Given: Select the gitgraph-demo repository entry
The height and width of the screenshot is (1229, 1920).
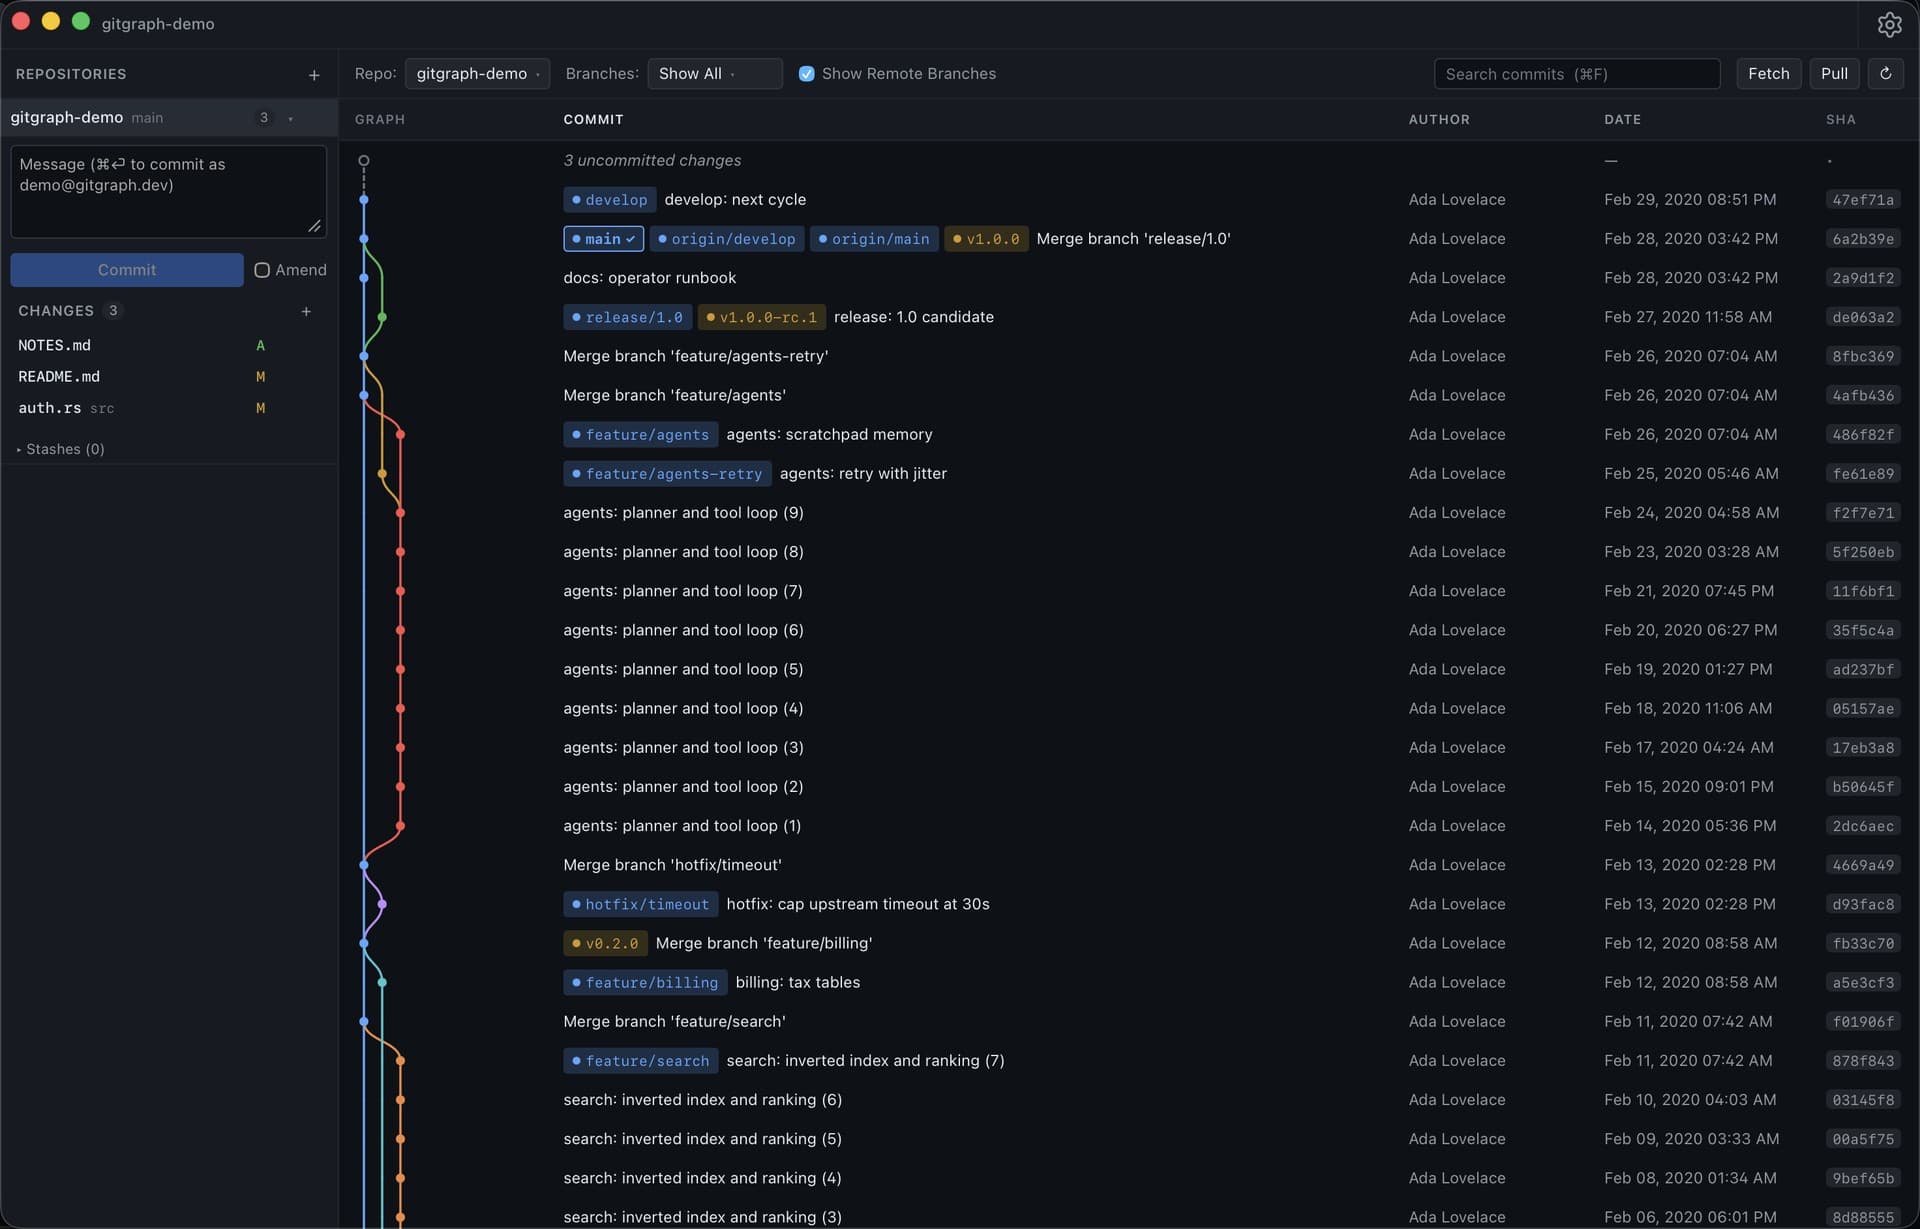Looking at the screenshot, I should 169,118.
